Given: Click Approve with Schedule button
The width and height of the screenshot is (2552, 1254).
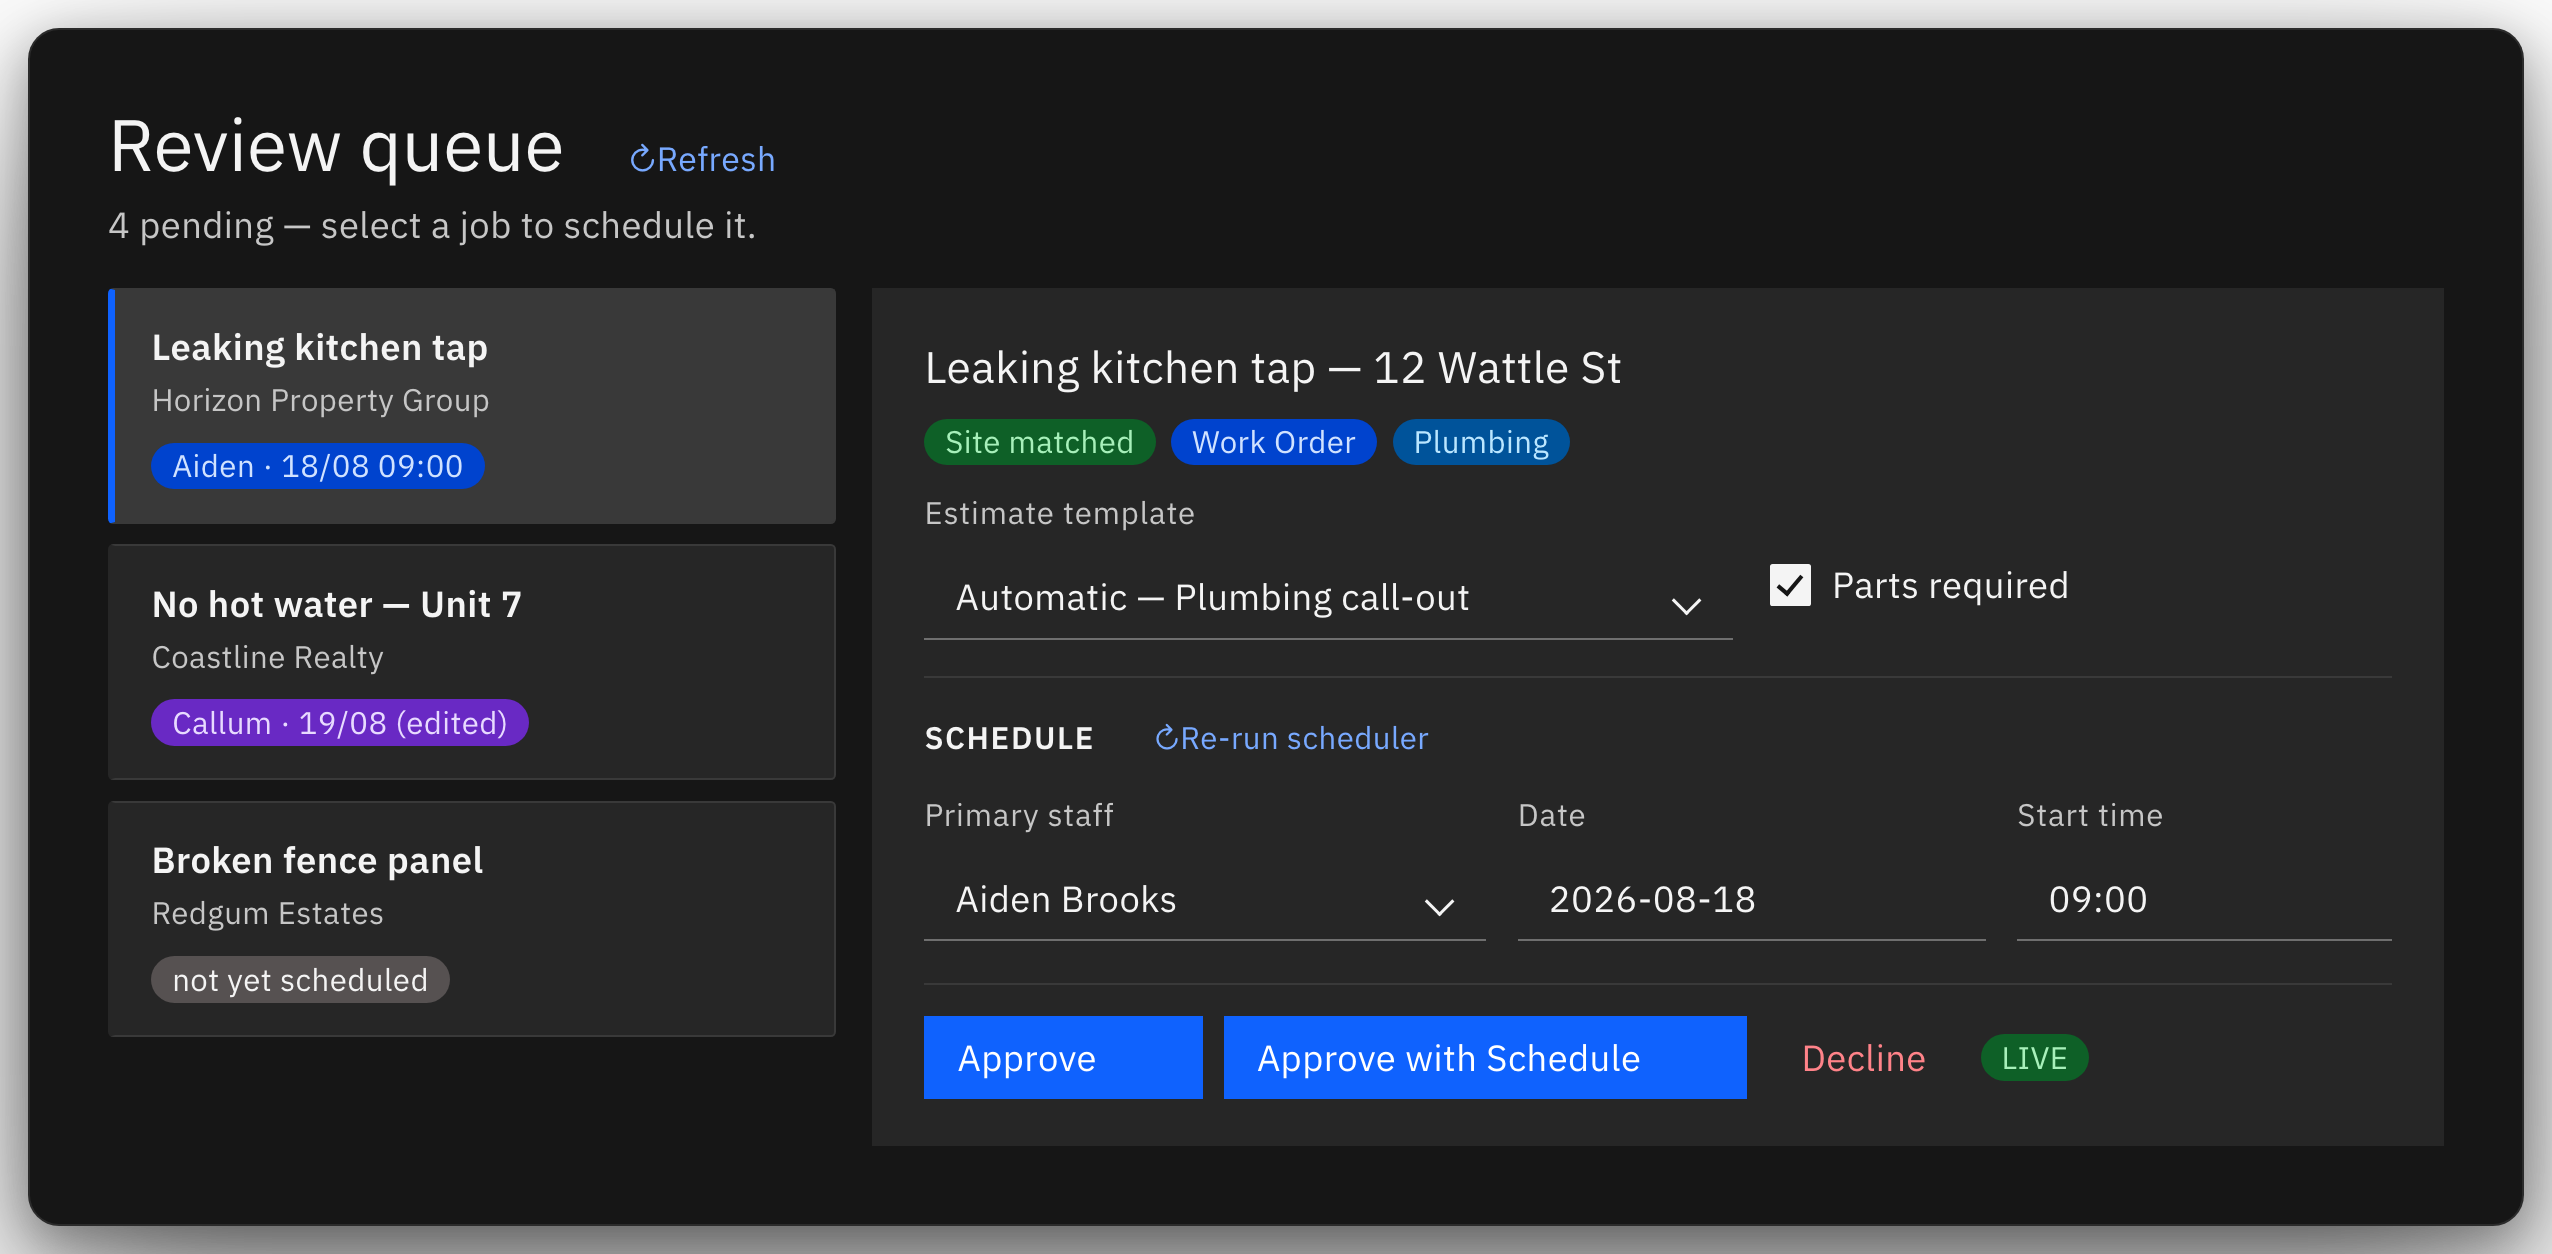Looking at the screenshot, I should tap(1485, 1057).
